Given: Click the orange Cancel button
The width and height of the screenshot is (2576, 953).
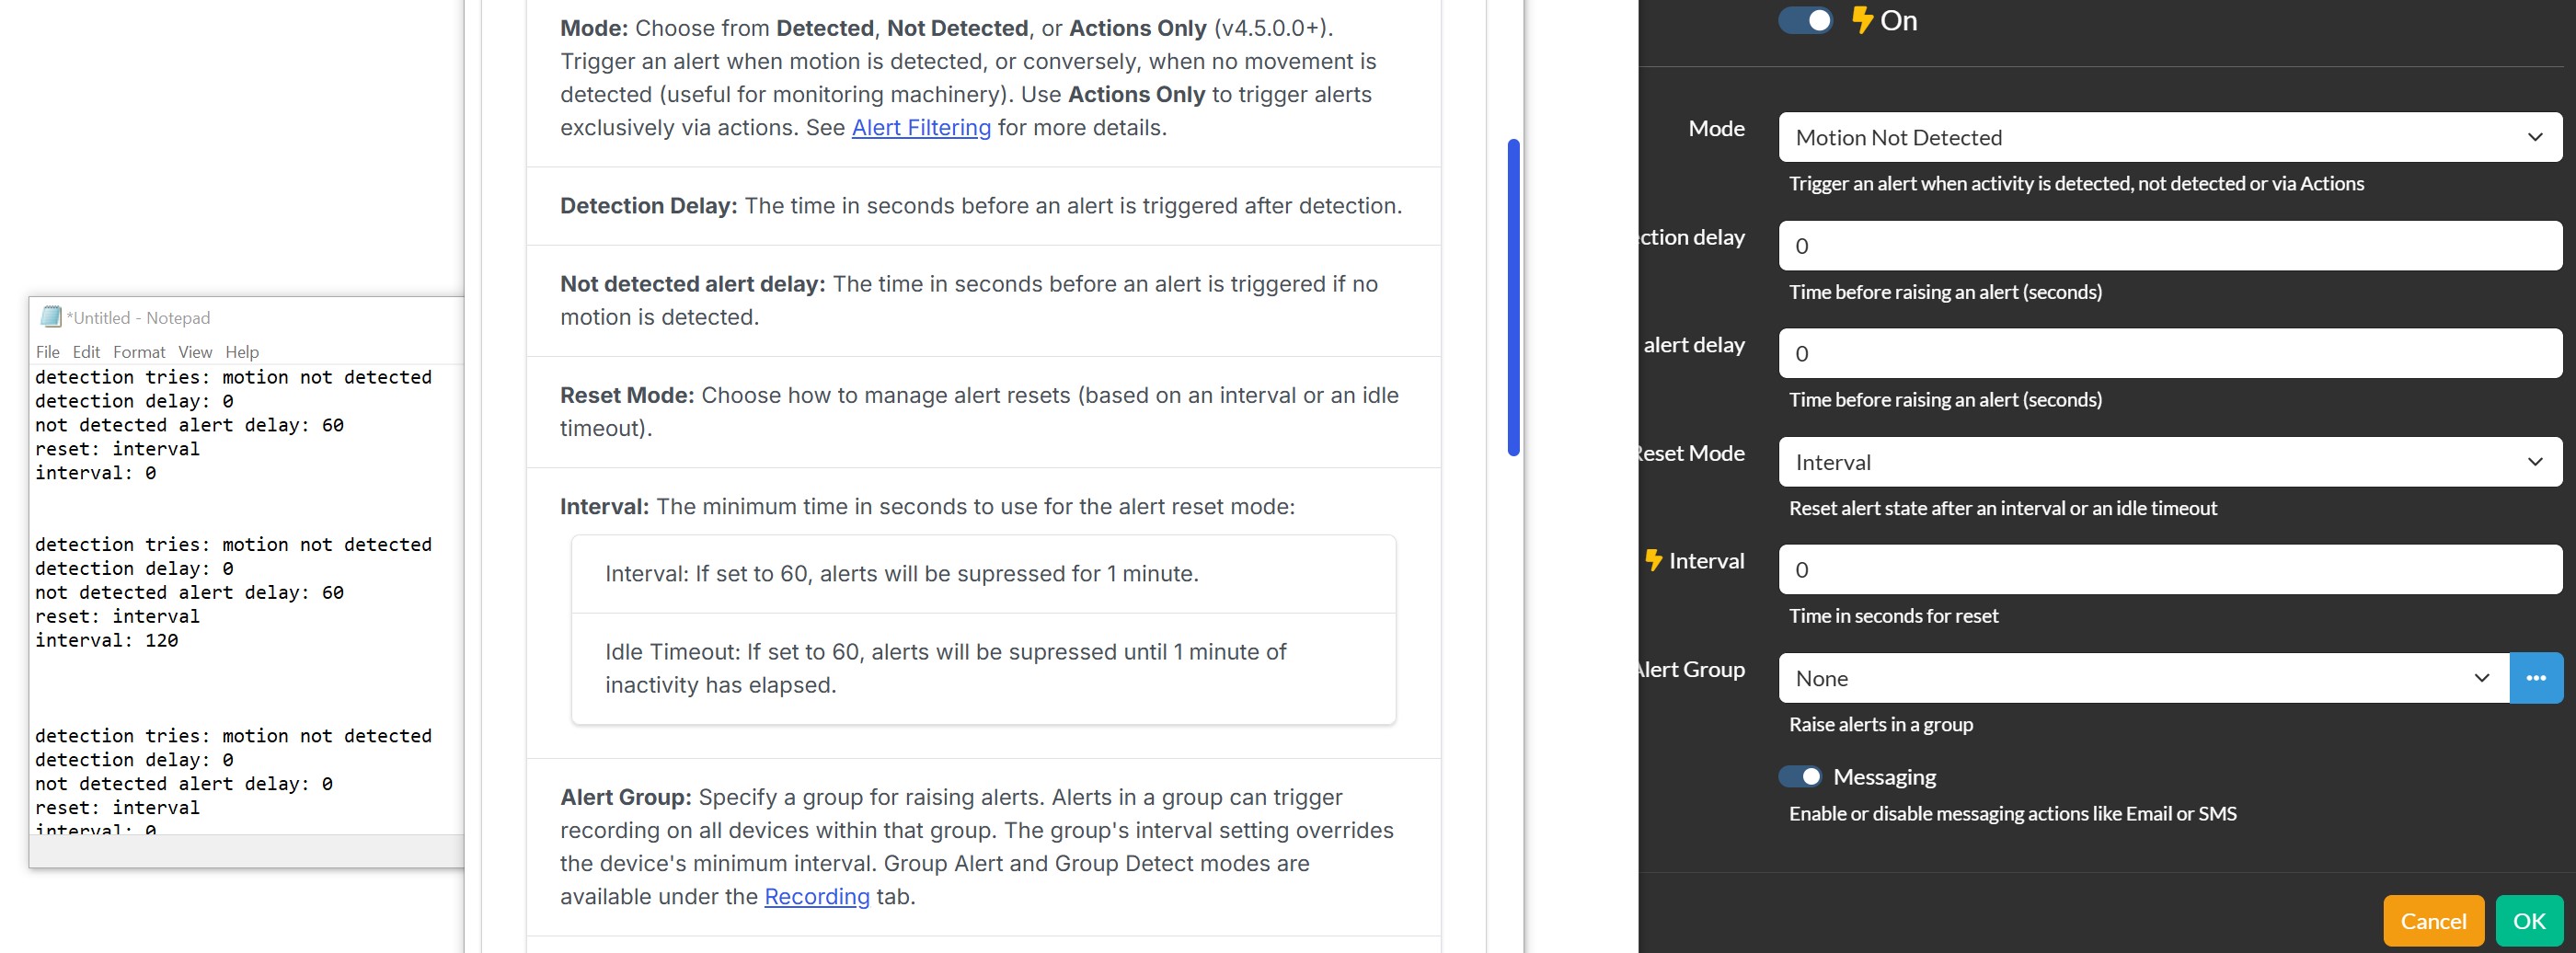Looking at the screenshot, I should click(2433, 921).
